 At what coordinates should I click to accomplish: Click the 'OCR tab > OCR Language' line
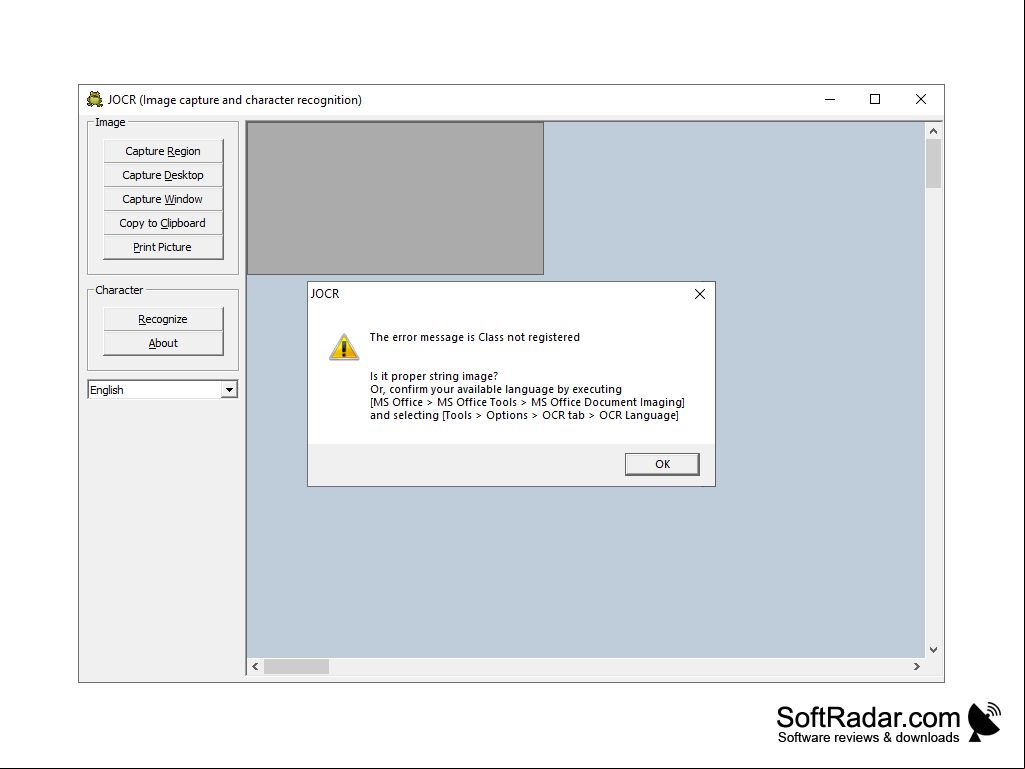click(x=524, y=415)
